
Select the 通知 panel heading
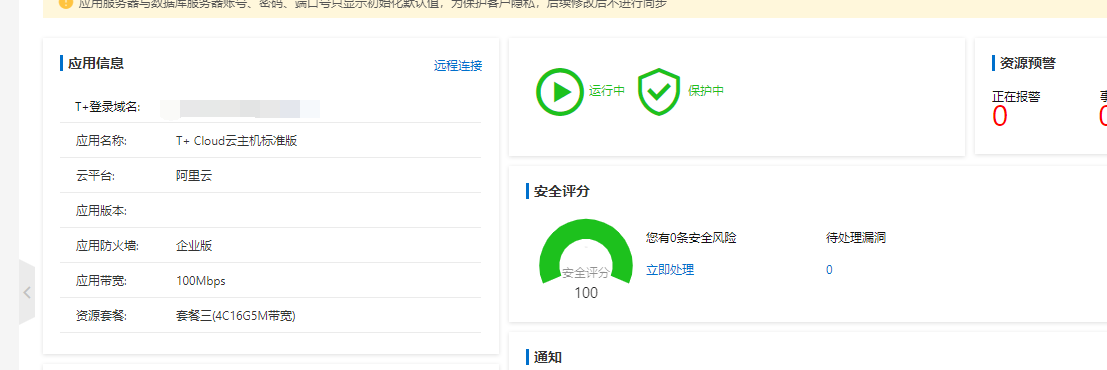548,357
